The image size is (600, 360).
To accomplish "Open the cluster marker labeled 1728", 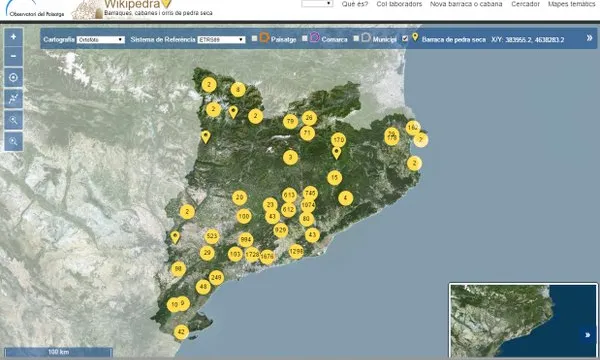I will click(x=252, y=254).
